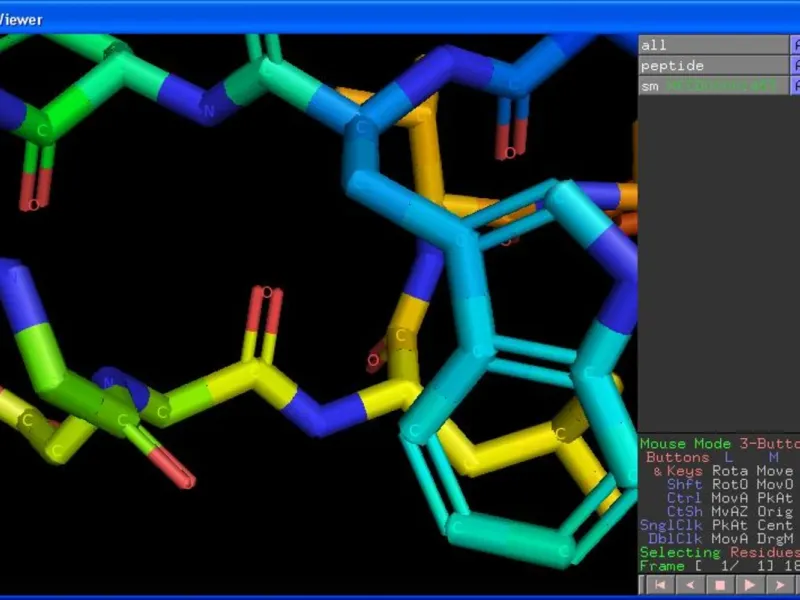Viewport: 800px width, 600px height.
Task: Click the 'SnglClk' label
Action: pyautogui.click(x=671, y=525)
